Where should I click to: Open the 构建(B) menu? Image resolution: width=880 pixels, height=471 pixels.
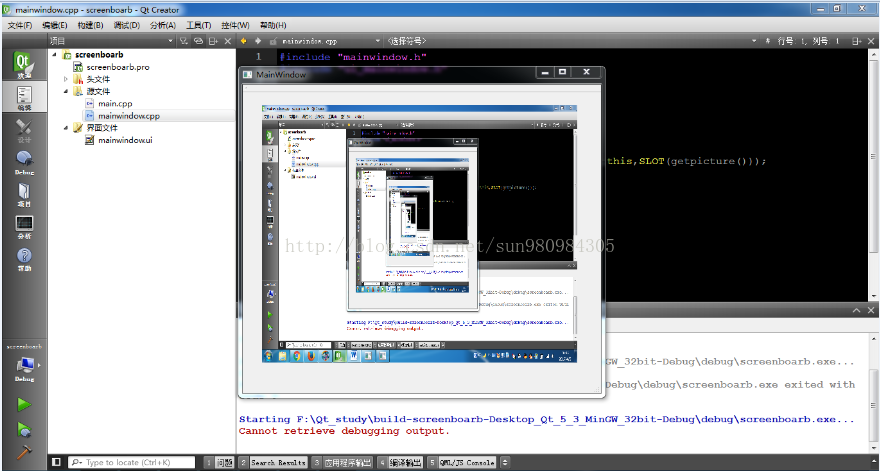(x=90, y=25)
